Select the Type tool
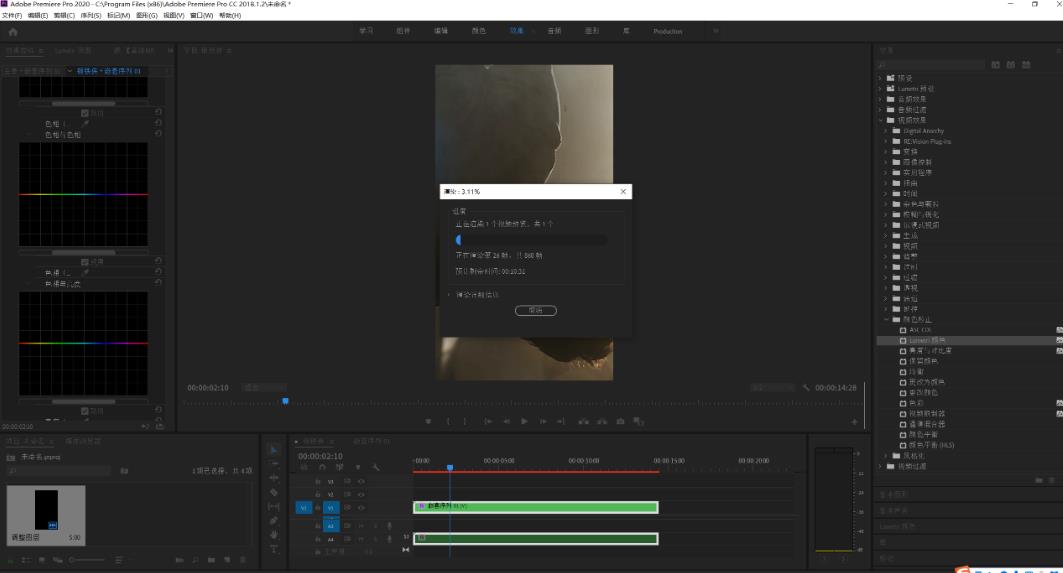 point(274,549)
